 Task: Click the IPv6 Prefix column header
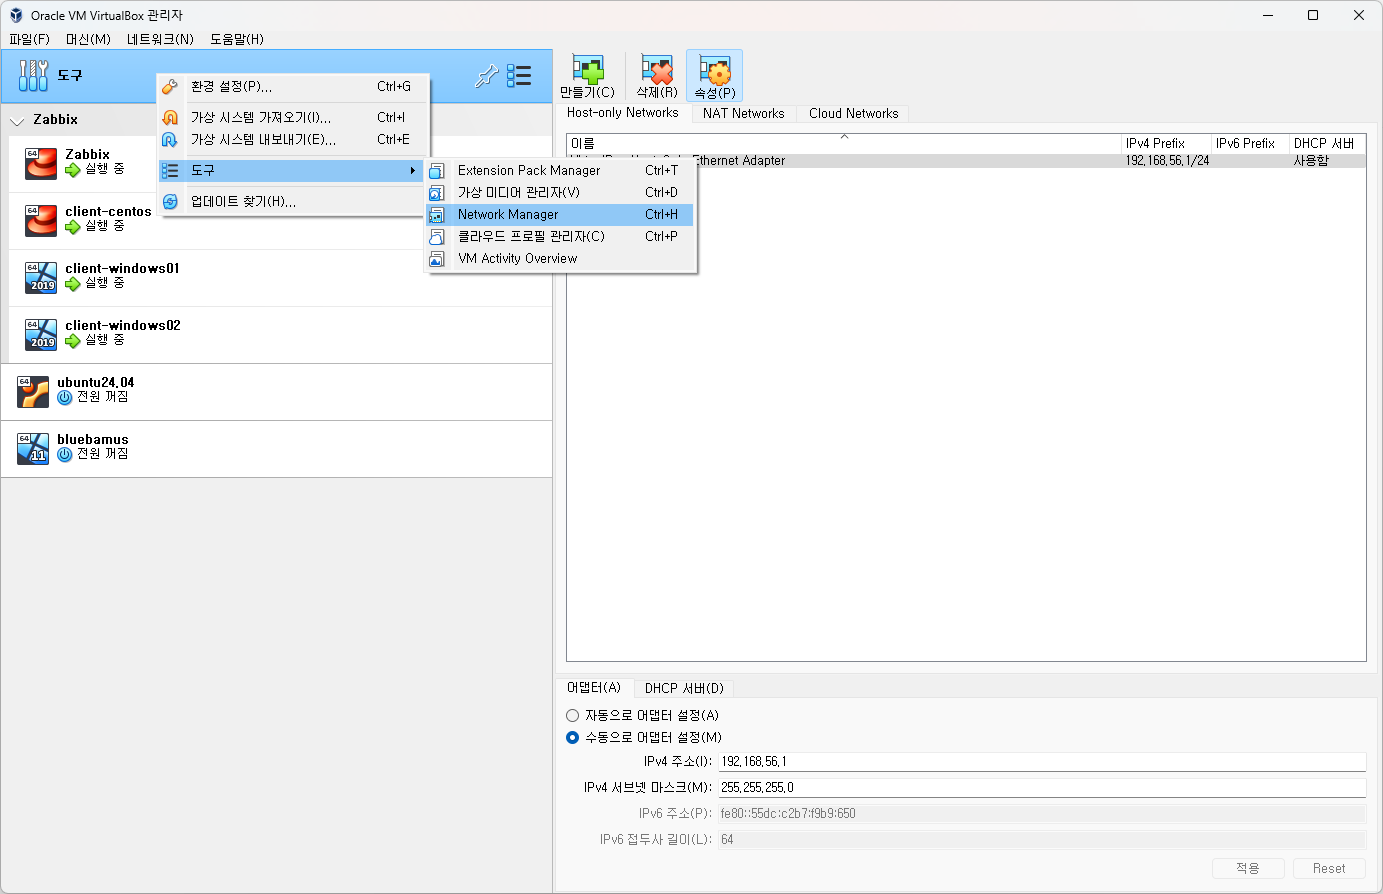1250,144
